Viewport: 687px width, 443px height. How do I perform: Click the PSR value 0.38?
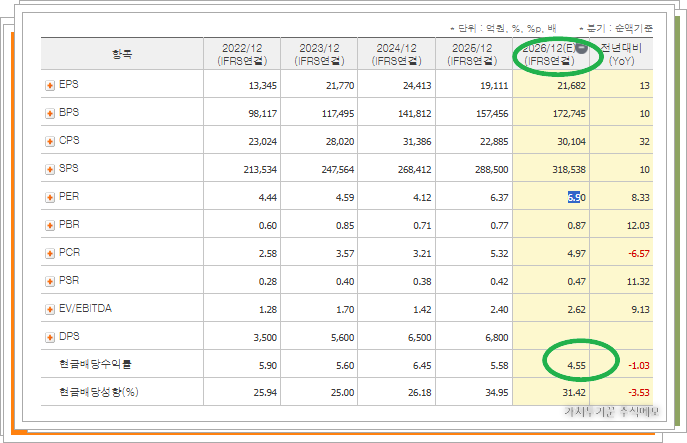pos(422,281)
